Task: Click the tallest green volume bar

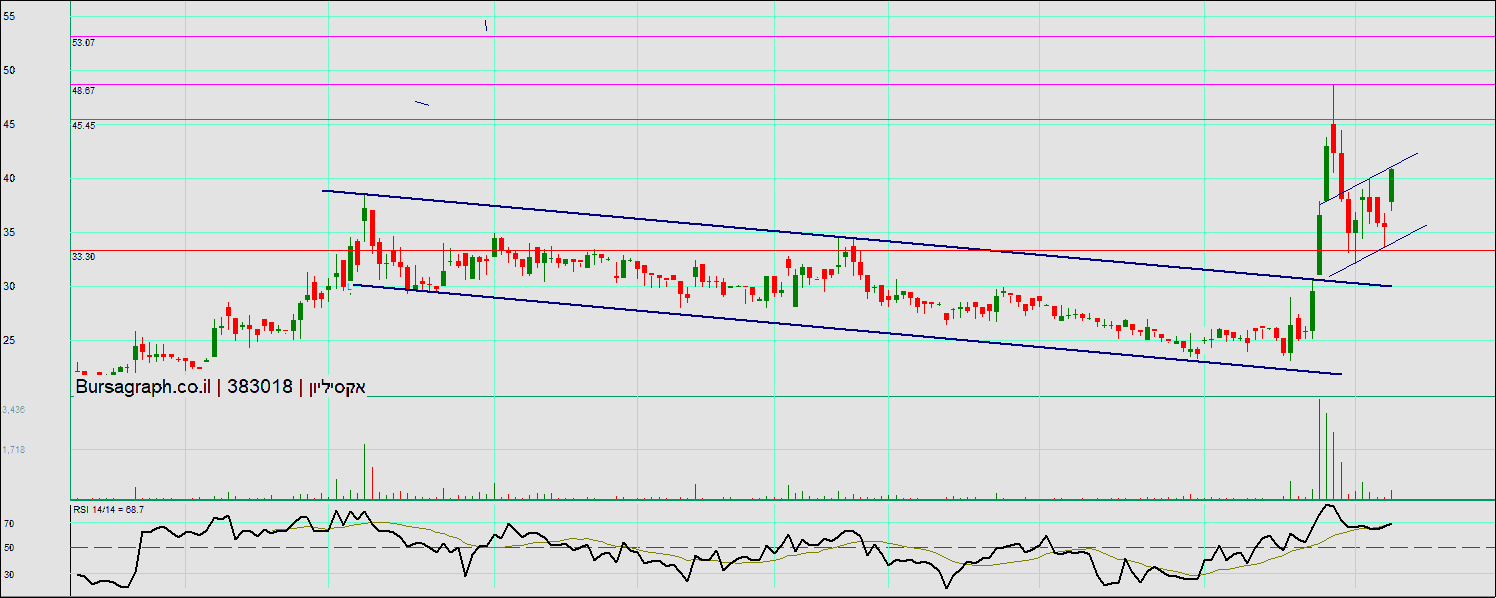Action: [x=1319, y=449]
